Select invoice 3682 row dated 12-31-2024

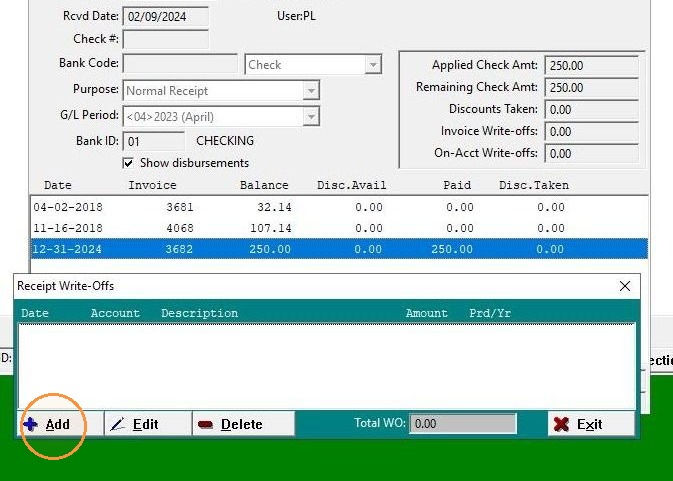(x=339, y=249)
